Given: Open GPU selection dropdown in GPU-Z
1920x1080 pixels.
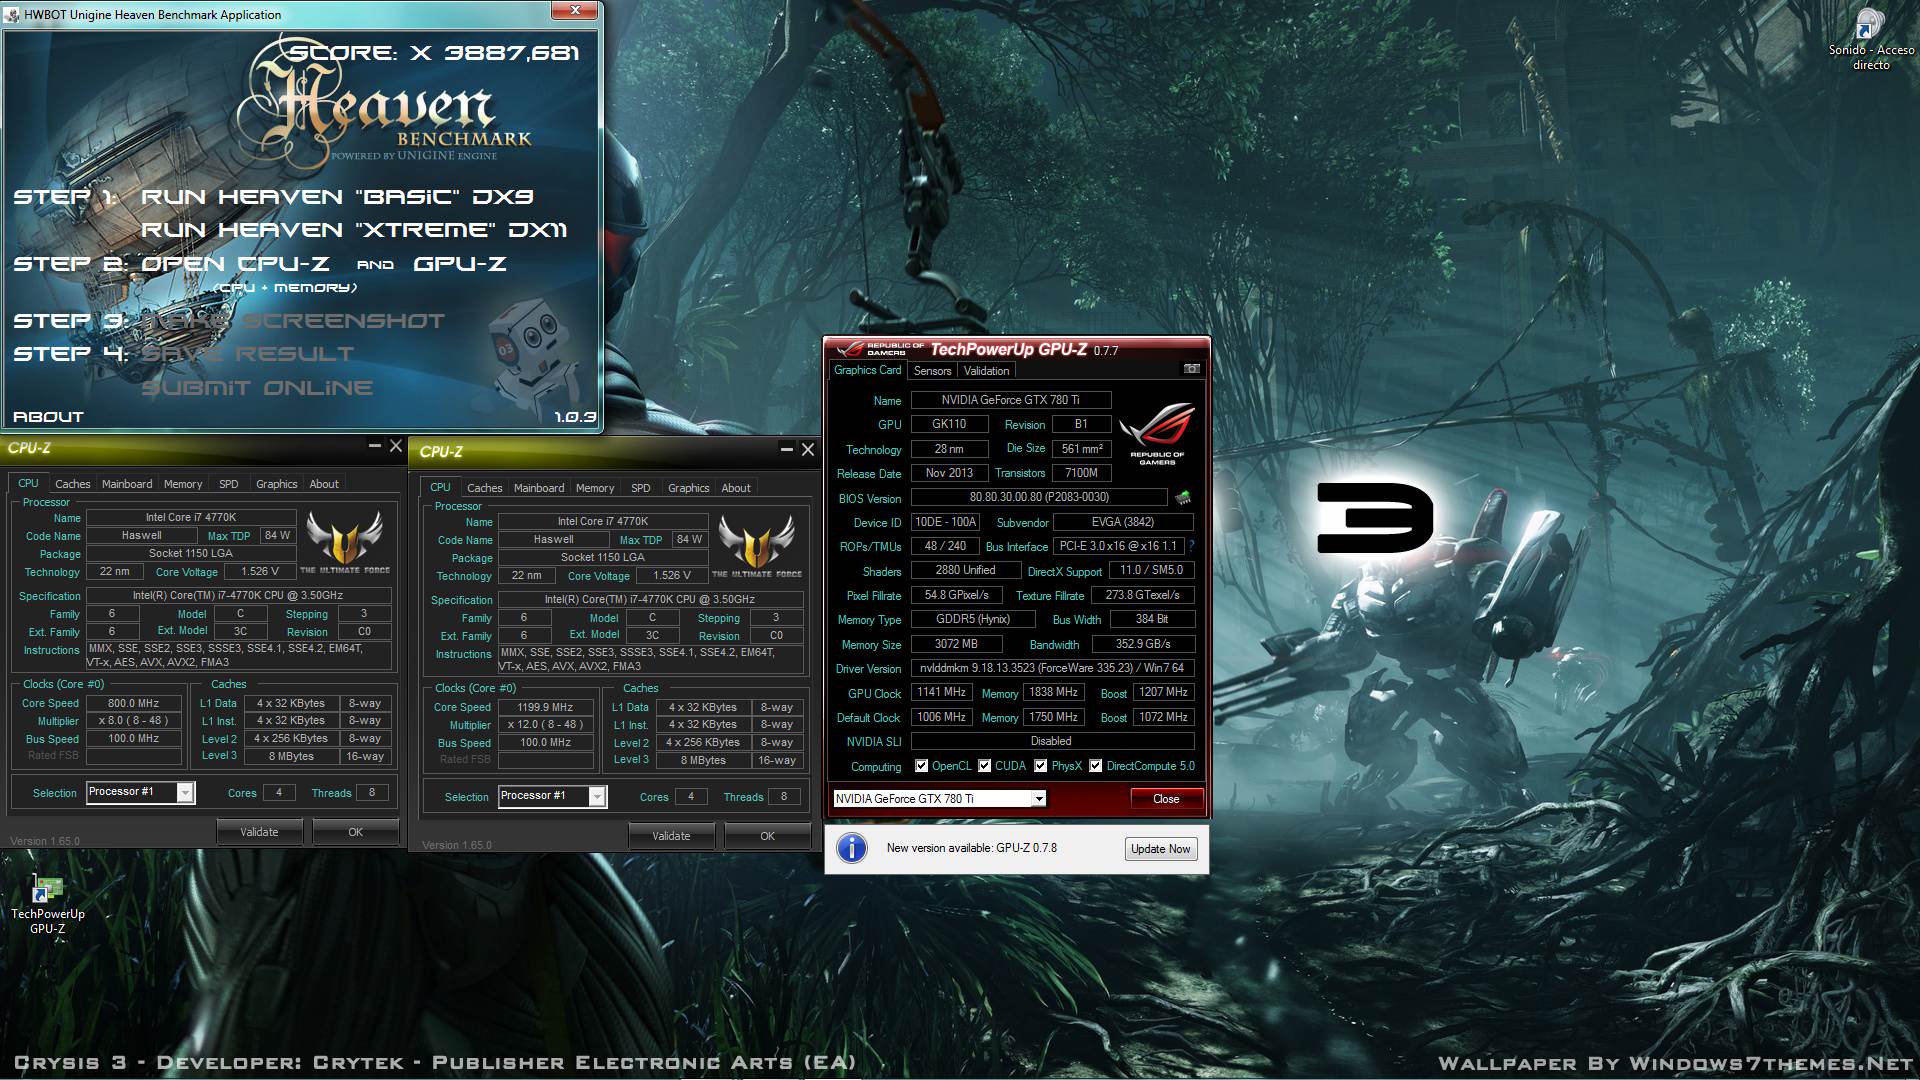Looking at the screenshot, I should pos(1039,798).
